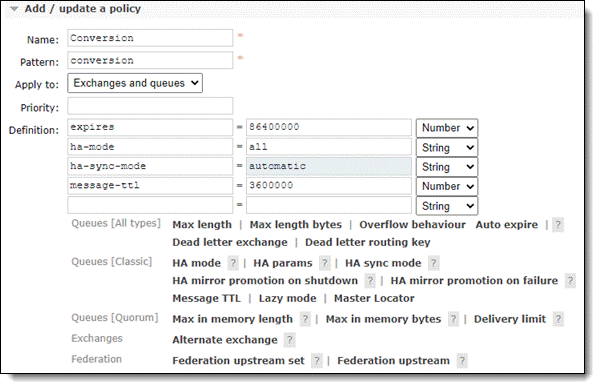Open help icon for Federation upstream set

click(x=316, y=361)
